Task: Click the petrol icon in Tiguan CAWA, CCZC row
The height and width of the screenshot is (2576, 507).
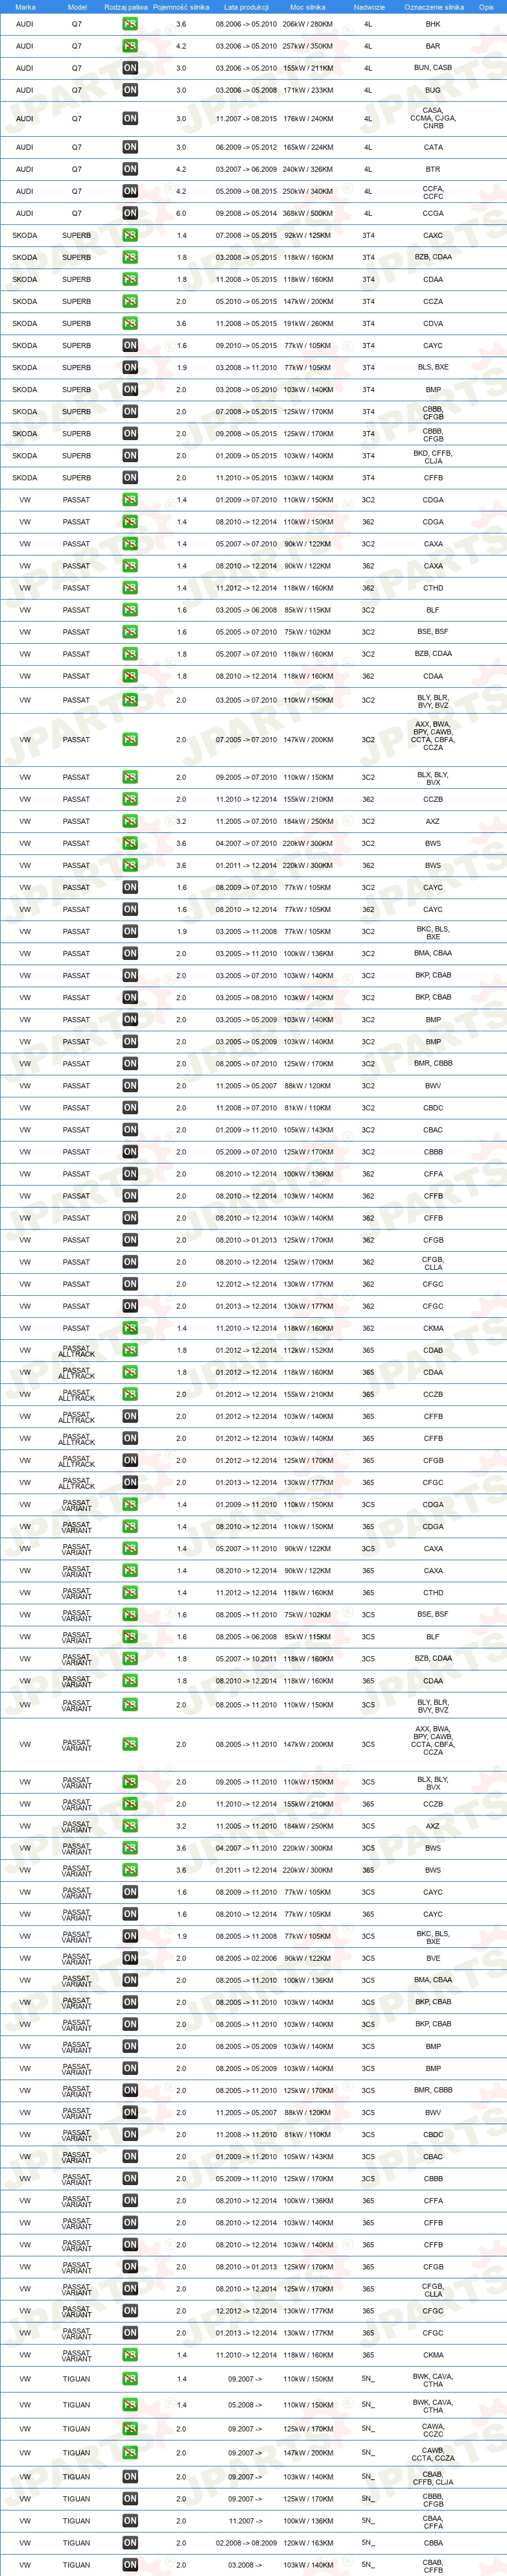Action: pyautogui.click(x=130, y=2429)
